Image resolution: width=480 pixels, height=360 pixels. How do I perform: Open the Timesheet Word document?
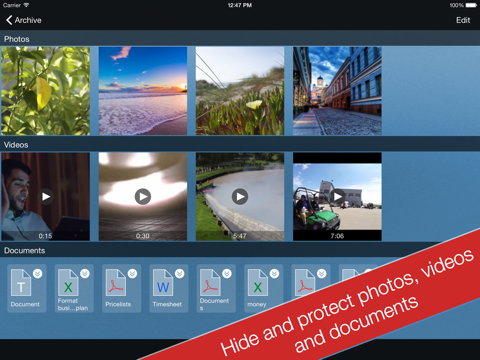(x=169, y=288)
